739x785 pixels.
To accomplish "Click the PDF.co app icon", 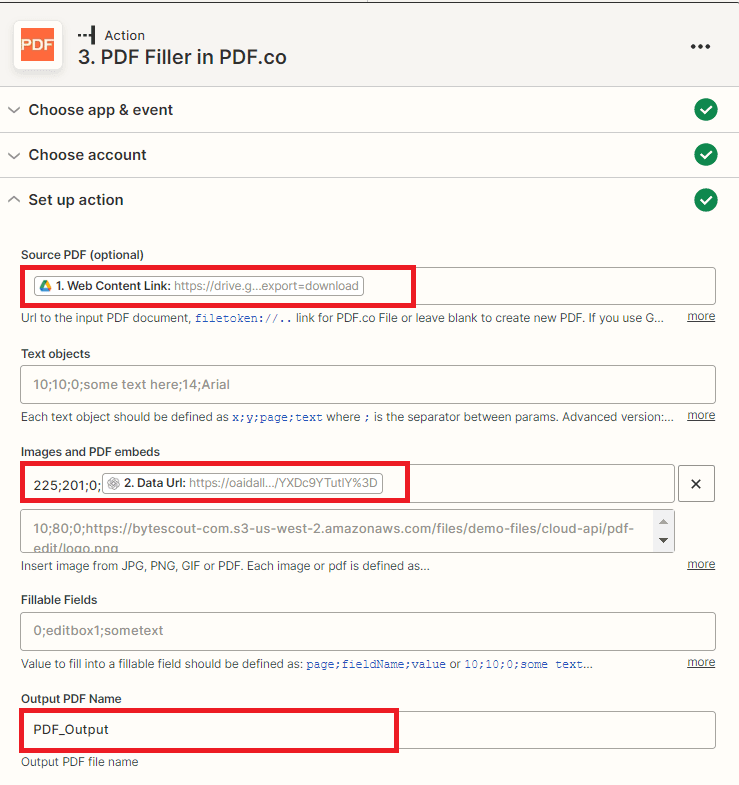I will [38, 46].
